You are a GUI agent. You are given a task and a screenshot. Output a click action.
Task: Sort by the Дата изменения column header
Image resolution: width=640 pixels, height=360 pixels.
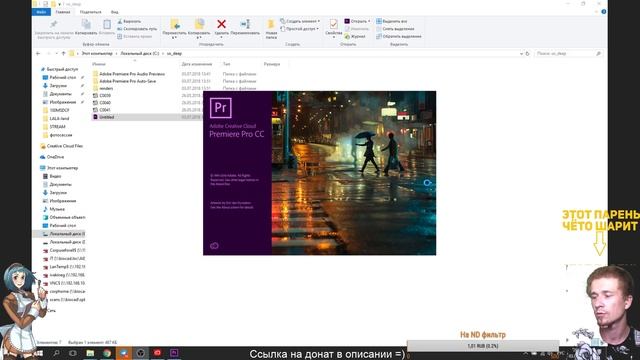coord(197,64)
